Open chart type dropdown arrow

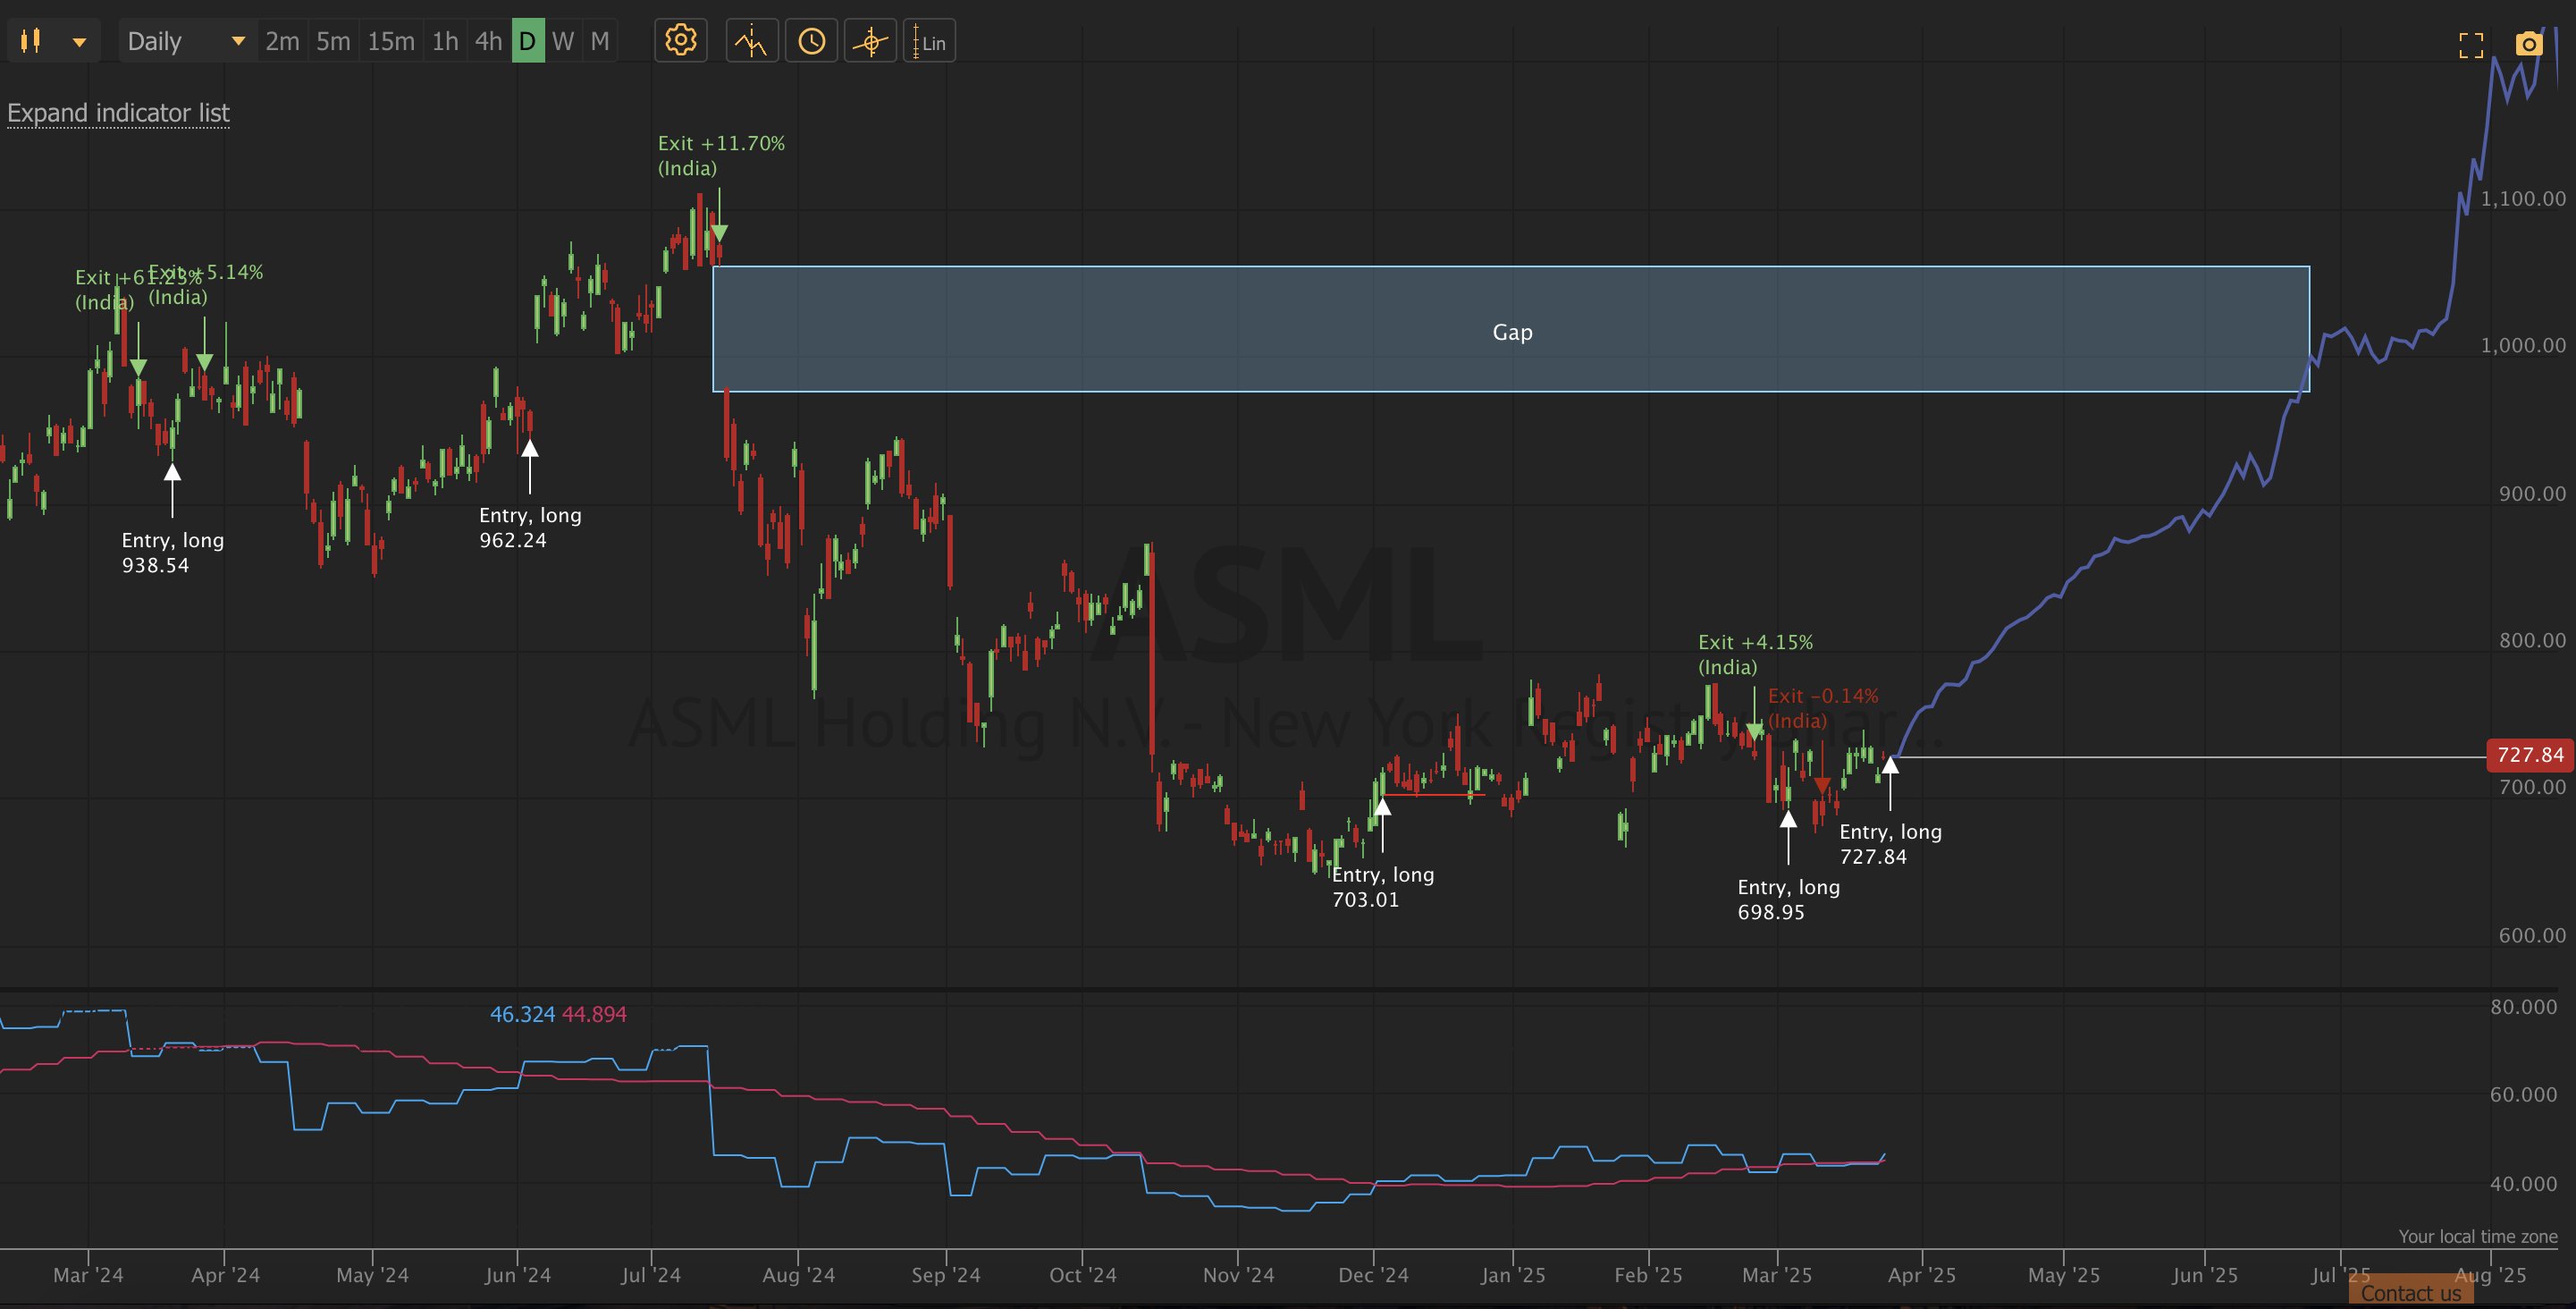click(x=79, y=42)
